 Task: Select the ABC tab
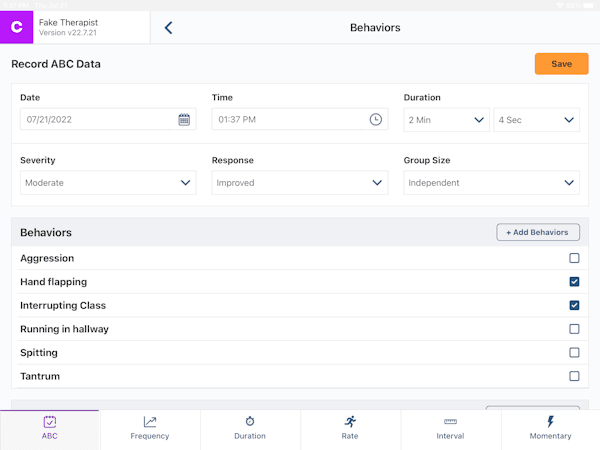tap(50, 428)
